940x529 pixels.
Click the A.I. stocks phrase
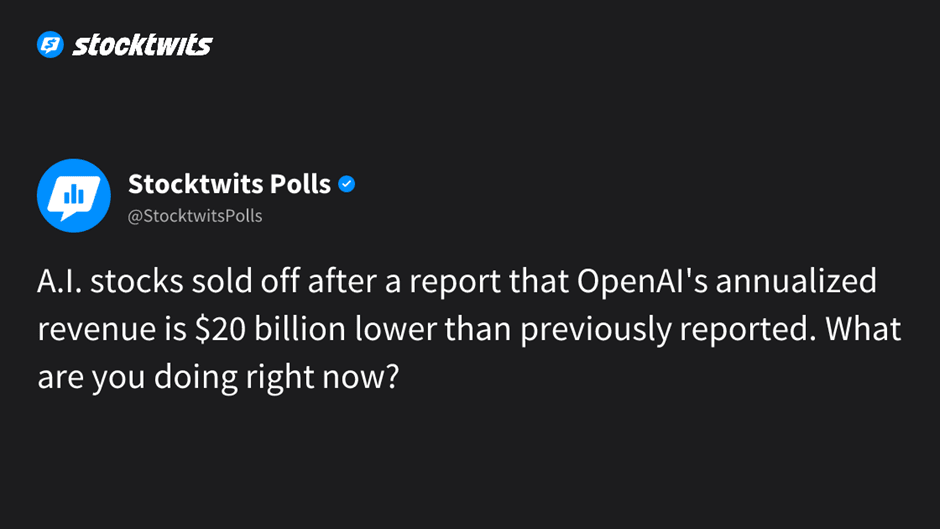[x=110, y=281]
